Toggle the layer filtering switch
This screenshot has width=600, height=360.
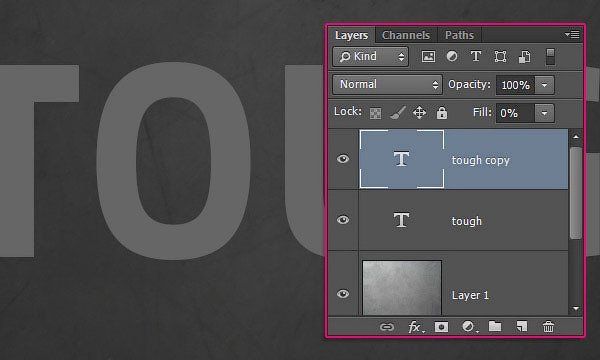pyautogui.click(x=550, y=57)
